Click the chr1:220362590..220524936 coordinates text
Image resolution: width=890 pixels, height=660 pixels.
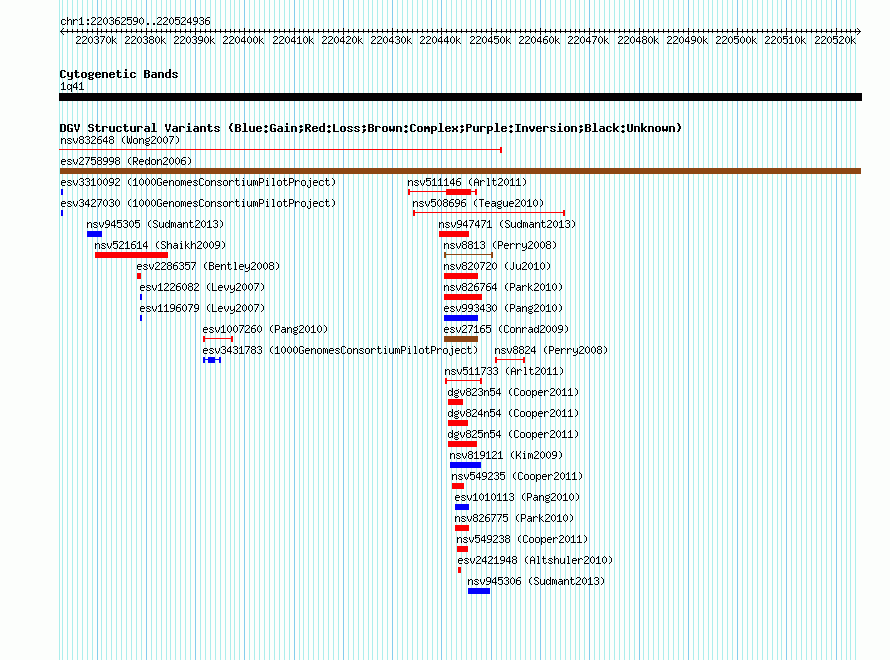(135, 21)
